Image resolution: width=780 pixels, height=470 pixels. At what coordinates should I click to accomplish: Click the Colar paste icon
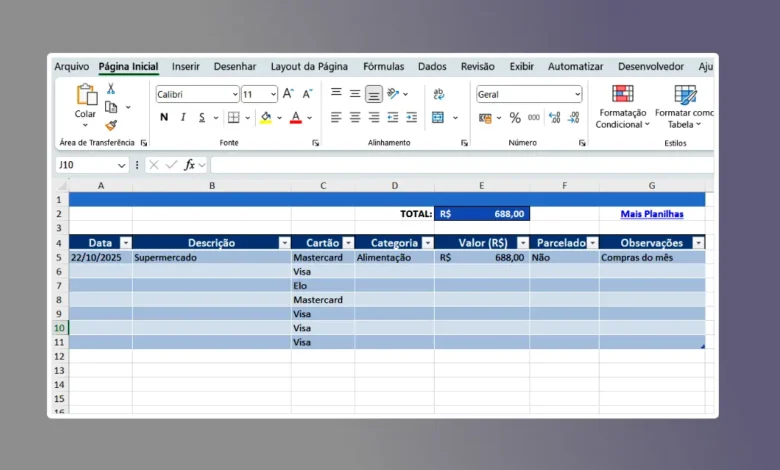point(86,94)
